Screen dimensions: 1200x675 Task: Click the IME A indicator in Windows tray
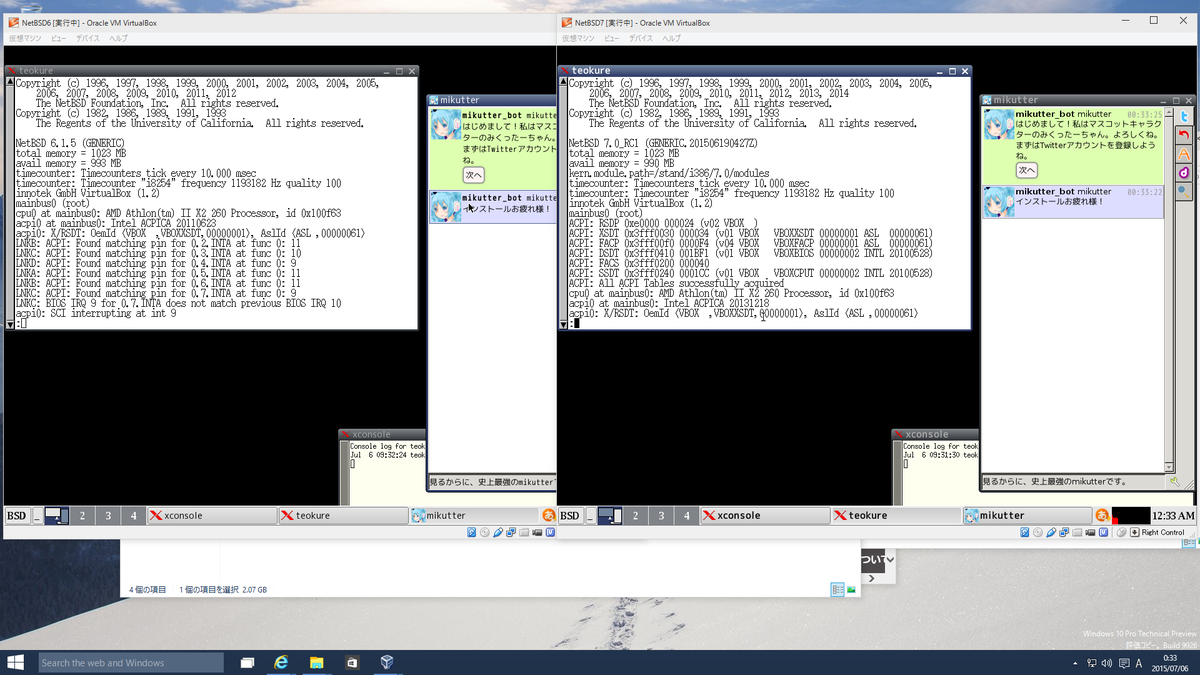(x=1138, y=663)
